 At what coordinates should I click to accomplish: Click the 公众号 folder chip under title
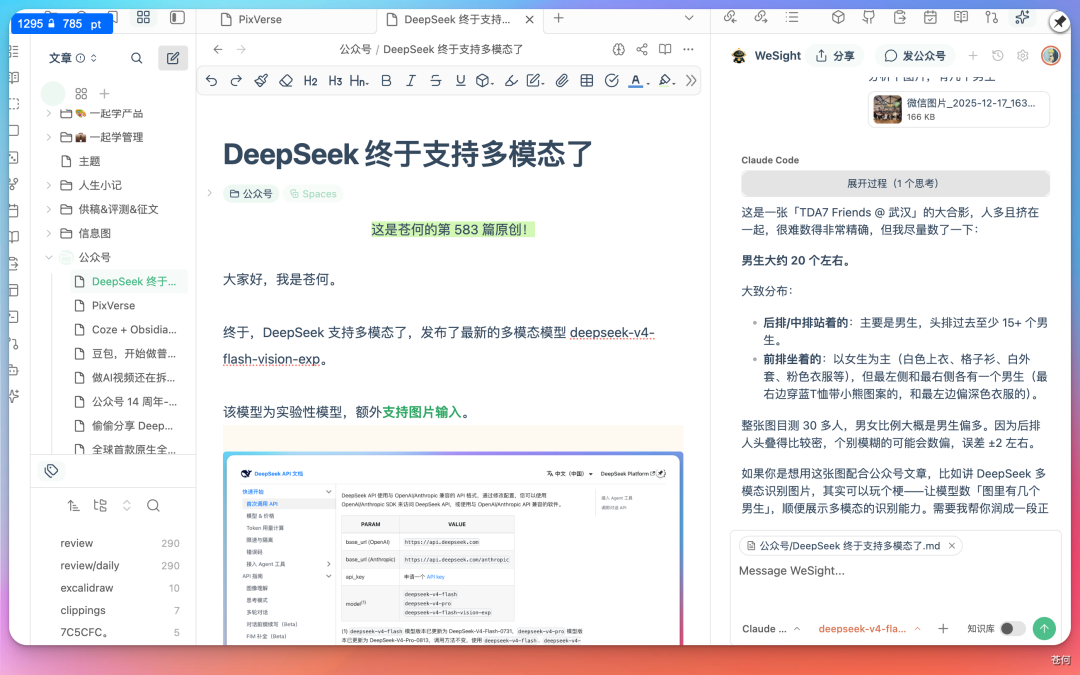[x=251, y=194]
